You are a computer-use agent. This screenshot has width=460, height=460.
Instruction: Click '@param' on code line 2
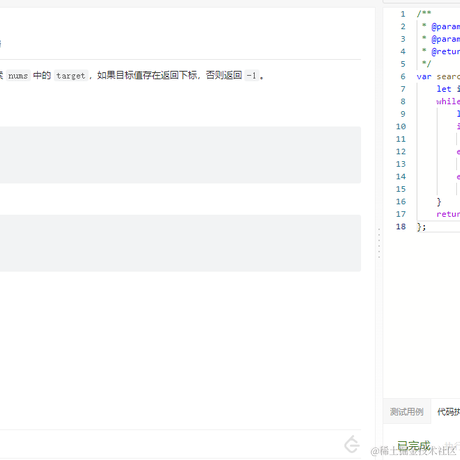[x=446, y=26]
